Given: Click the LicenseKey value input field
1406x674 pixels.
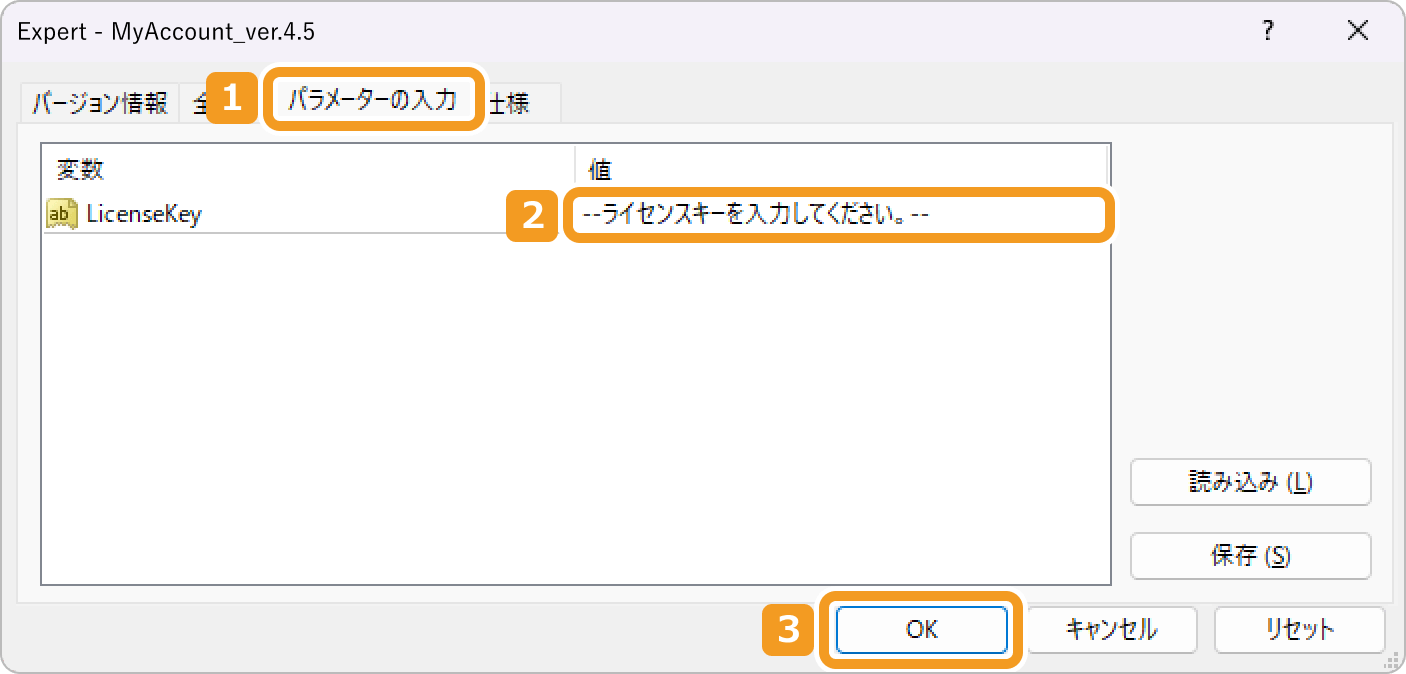Looking at the screenshot, I should [x=840, y=214].
